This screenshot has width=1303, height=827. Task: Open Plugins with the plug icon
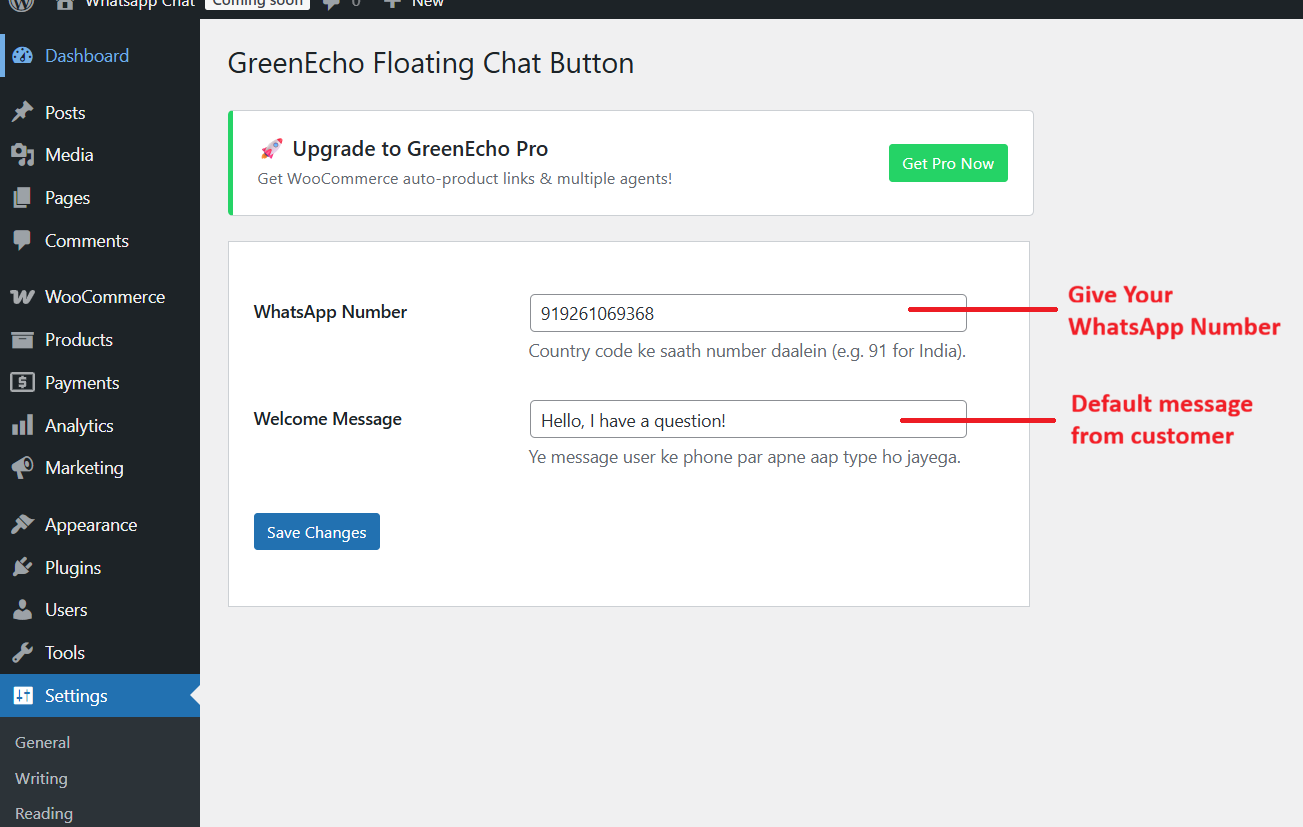click(x=23, y=568)
